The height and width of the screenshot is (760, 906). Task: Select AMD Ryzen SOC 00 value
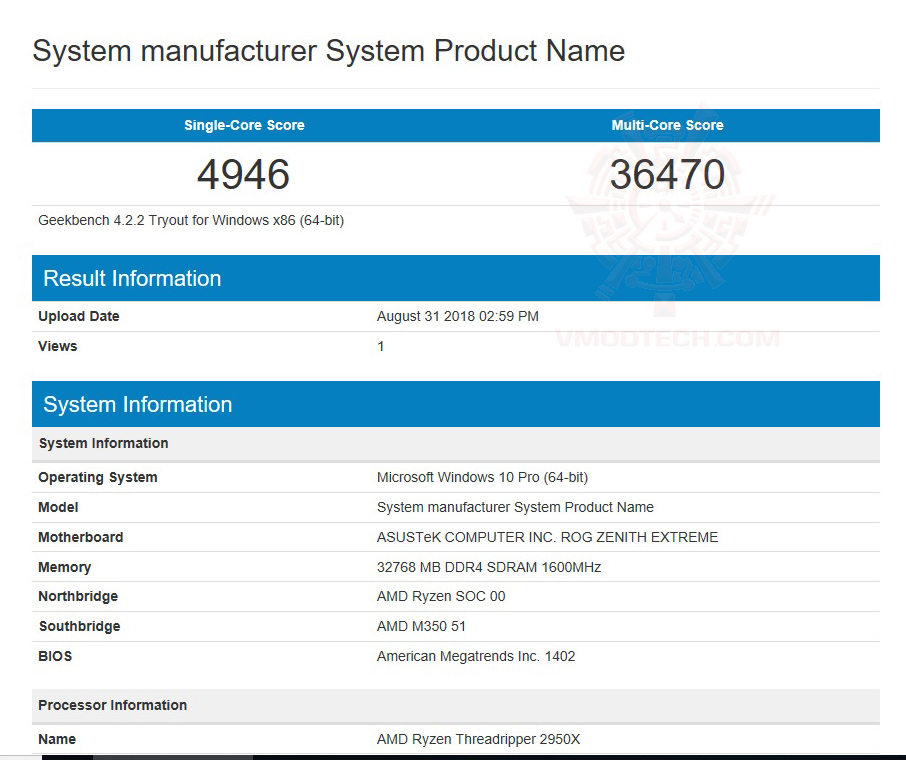(x=441, y=596)
